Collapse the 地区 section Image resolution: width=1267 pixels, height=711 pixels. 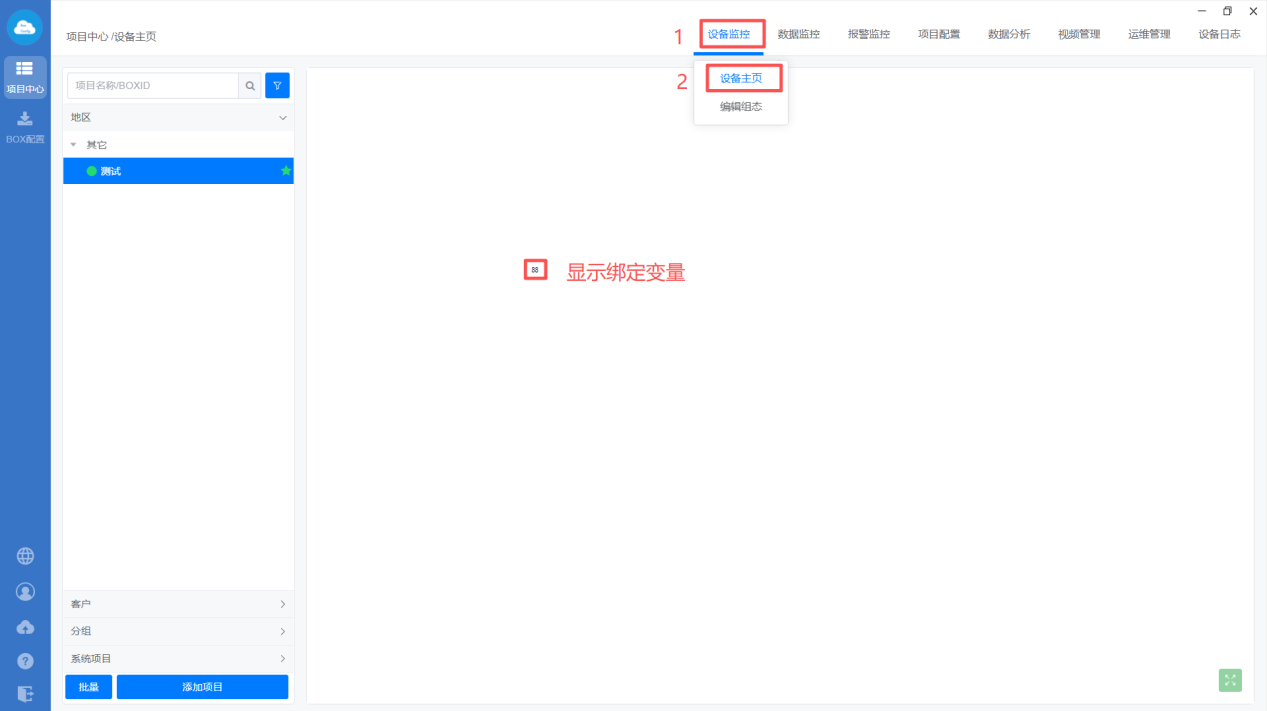coord(283,118)
